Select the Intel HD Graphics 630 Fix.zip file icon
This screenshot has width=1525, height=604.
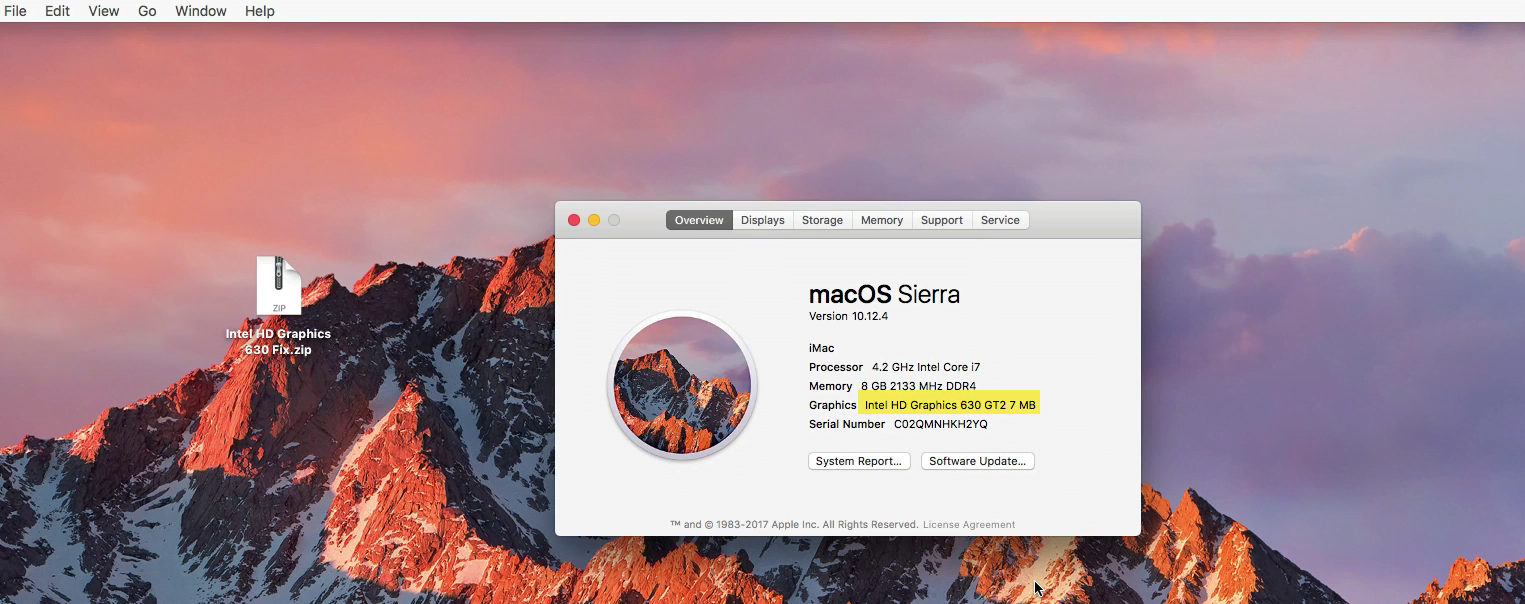click(x=279, y=286)
